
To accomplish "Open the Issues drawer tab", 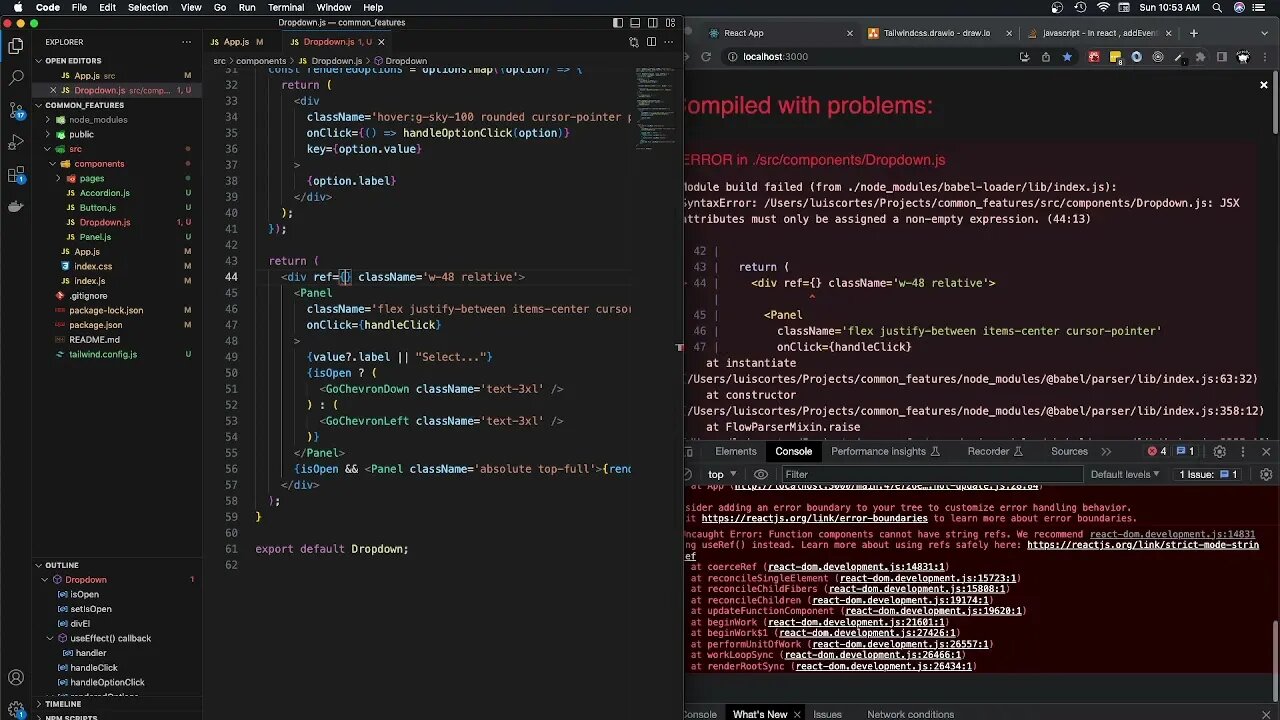I will [827, 714].
